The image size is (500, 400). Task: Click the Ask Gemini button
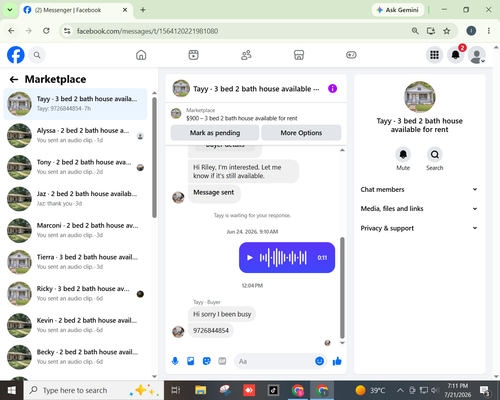pyautogui.click(x=397, y=10)
